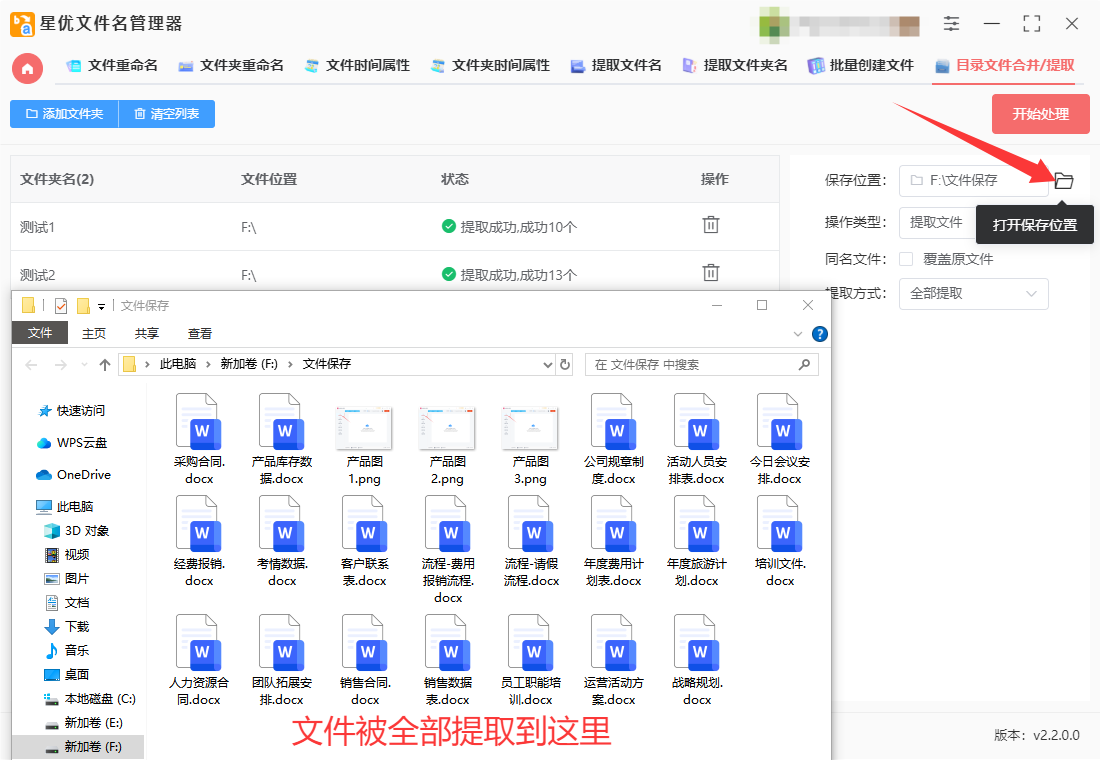Open the 目录文件合并/提取 tab
The image size is (1100, 760).
pyautogui.click(x=1005, y=65)
